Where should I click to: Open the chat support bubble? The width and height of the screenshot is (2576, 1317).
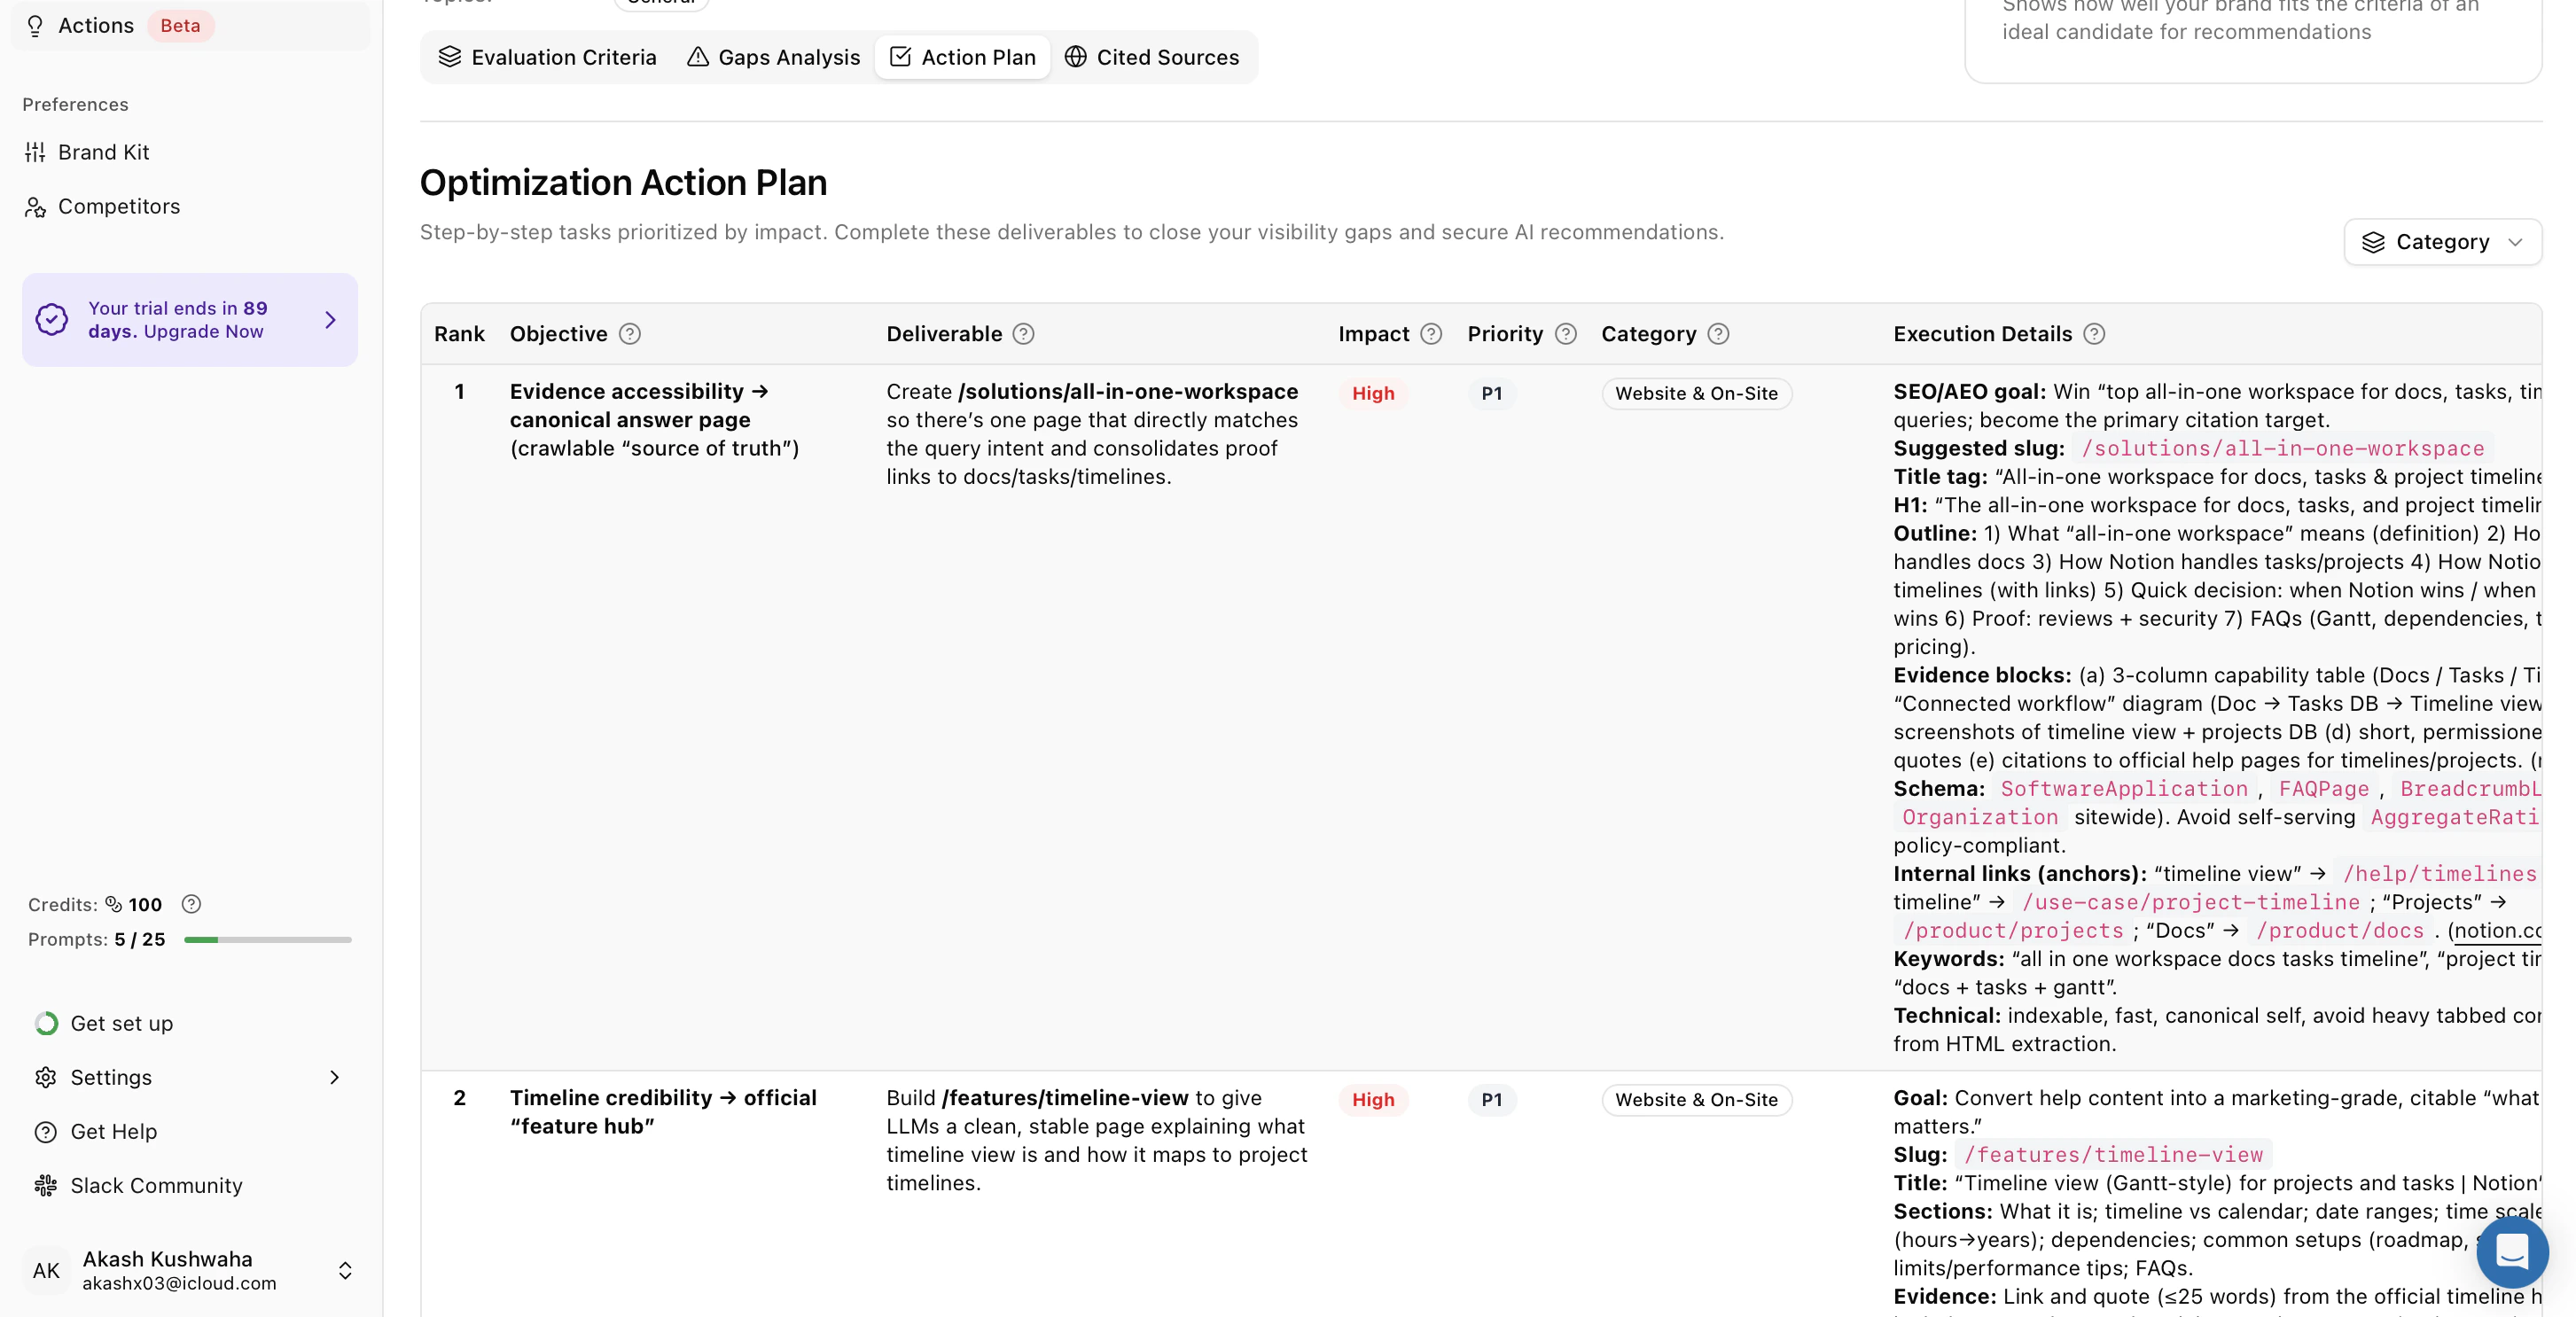[x=2511, y=1252]
